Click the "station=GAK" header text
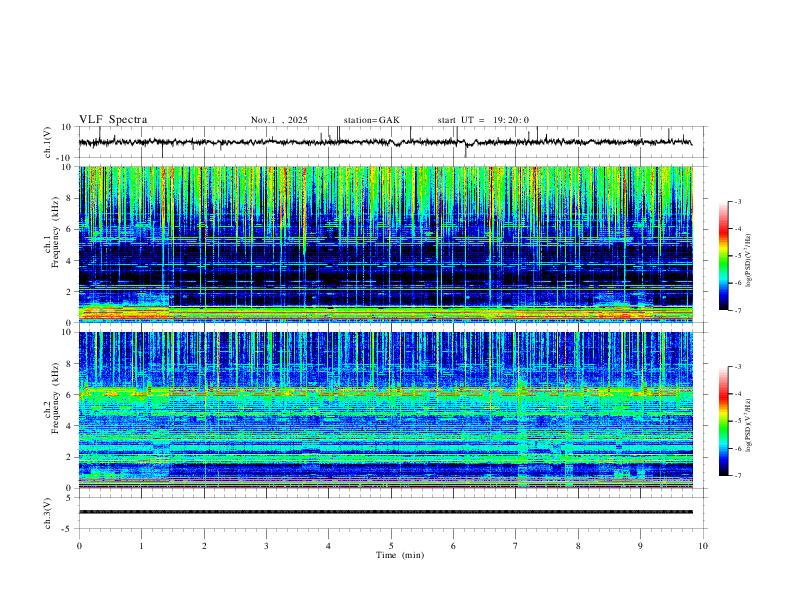The image size is (792, 612). click(x=371, y=120)
